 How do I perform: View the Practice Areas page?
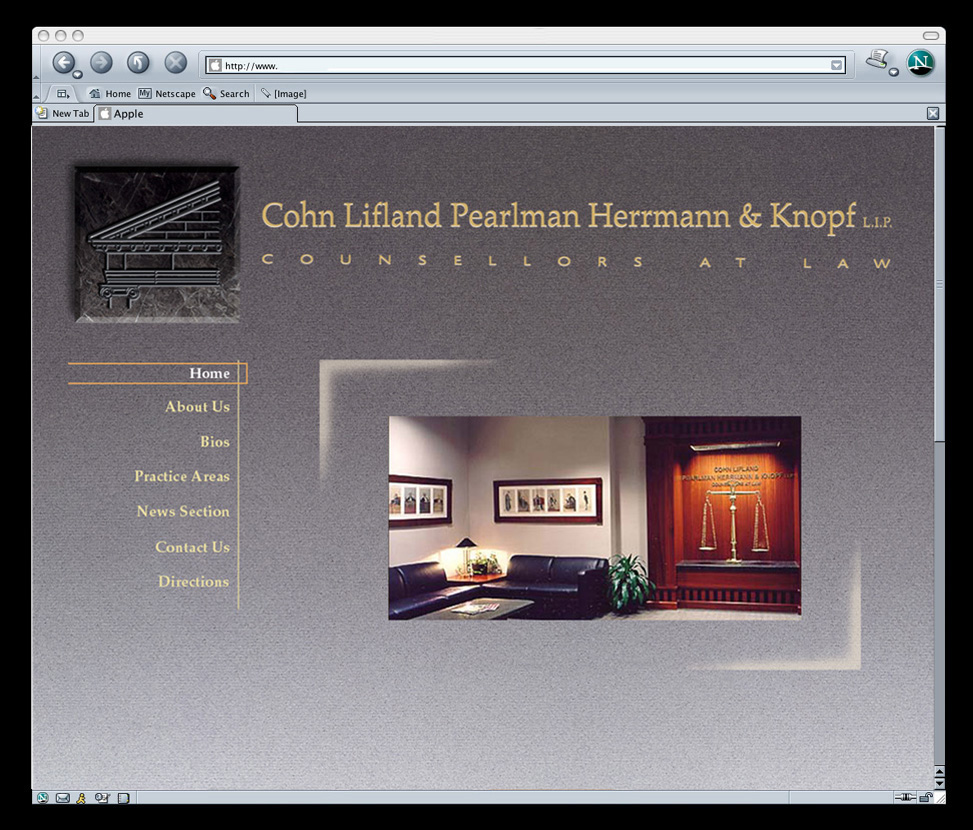[182, 476]
